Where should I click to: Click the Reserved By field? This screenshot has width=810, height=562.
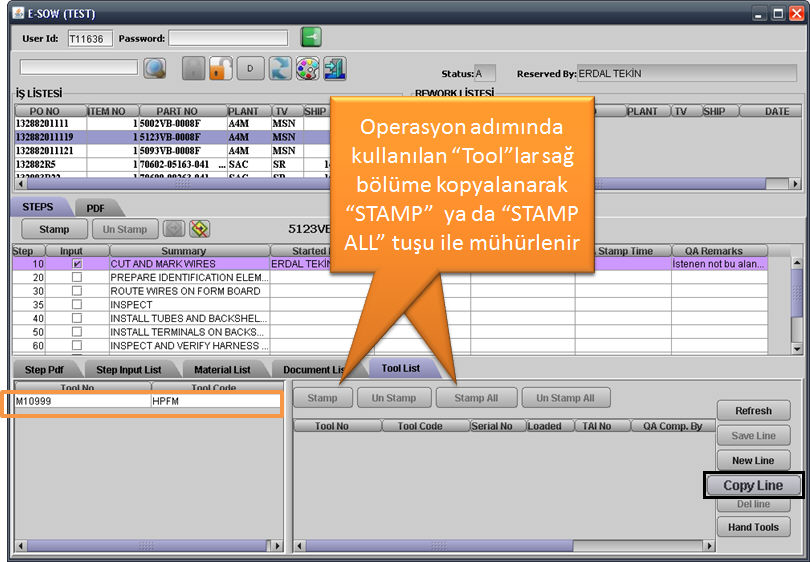pyautogui.click(x=687, y=73)
